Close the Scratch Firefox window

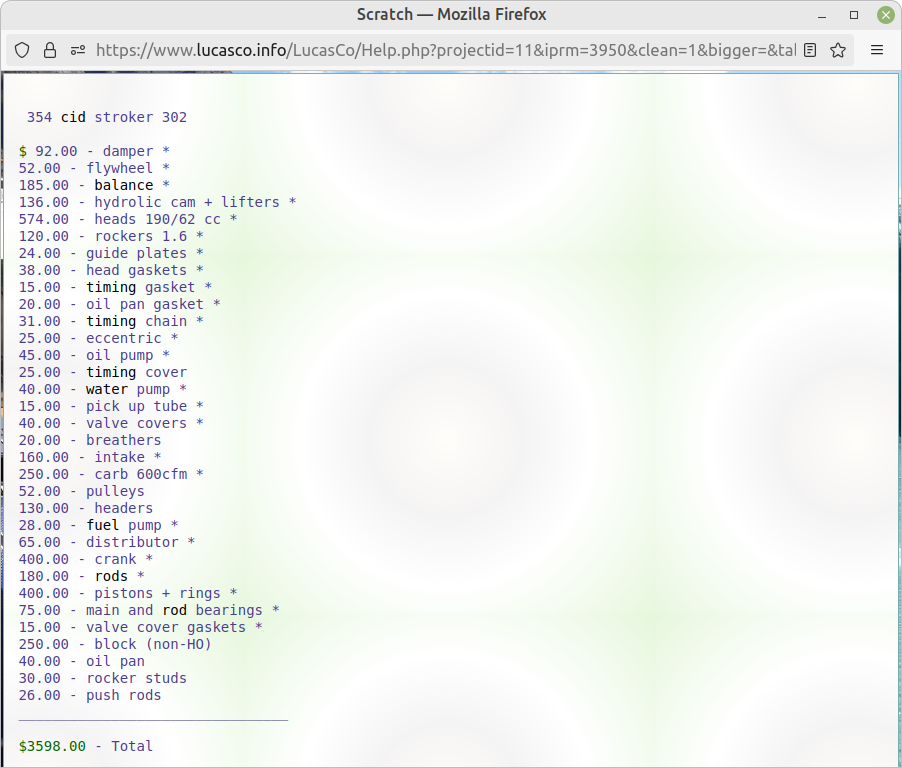click(x=885, y=15)
